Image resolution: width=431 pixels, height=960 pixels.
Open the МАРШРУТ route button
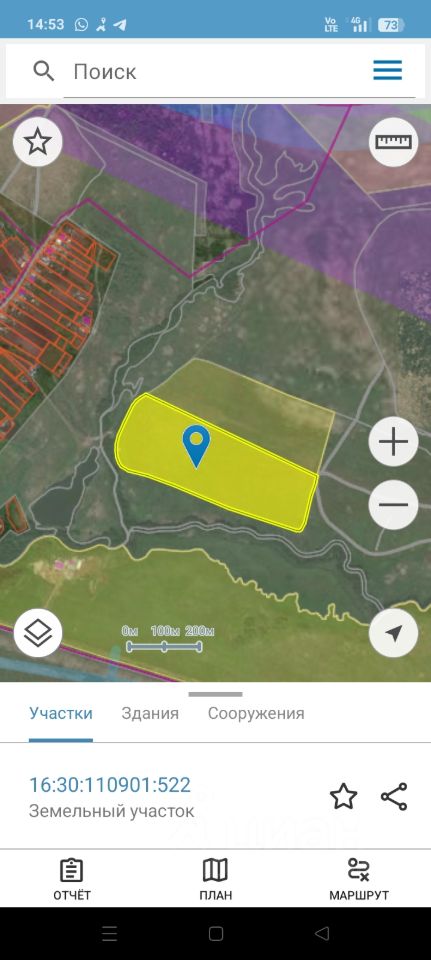coord(359,879)
